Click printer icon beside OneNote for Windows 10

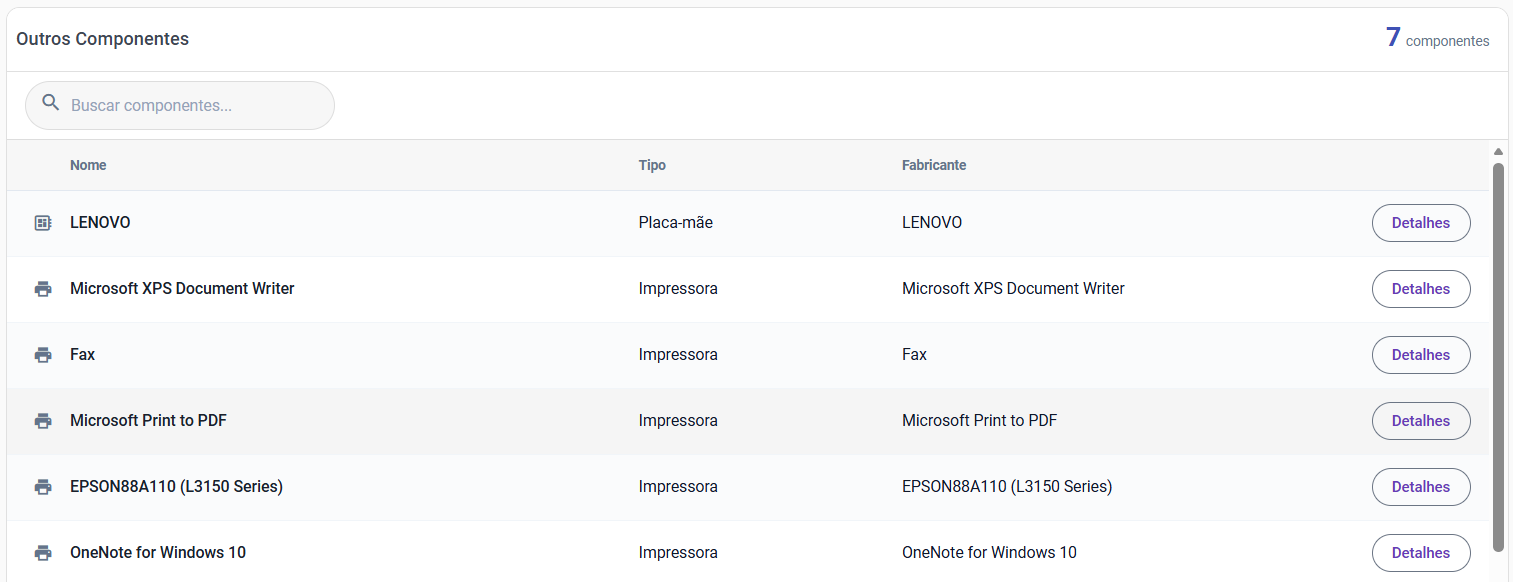click(43, 553)
